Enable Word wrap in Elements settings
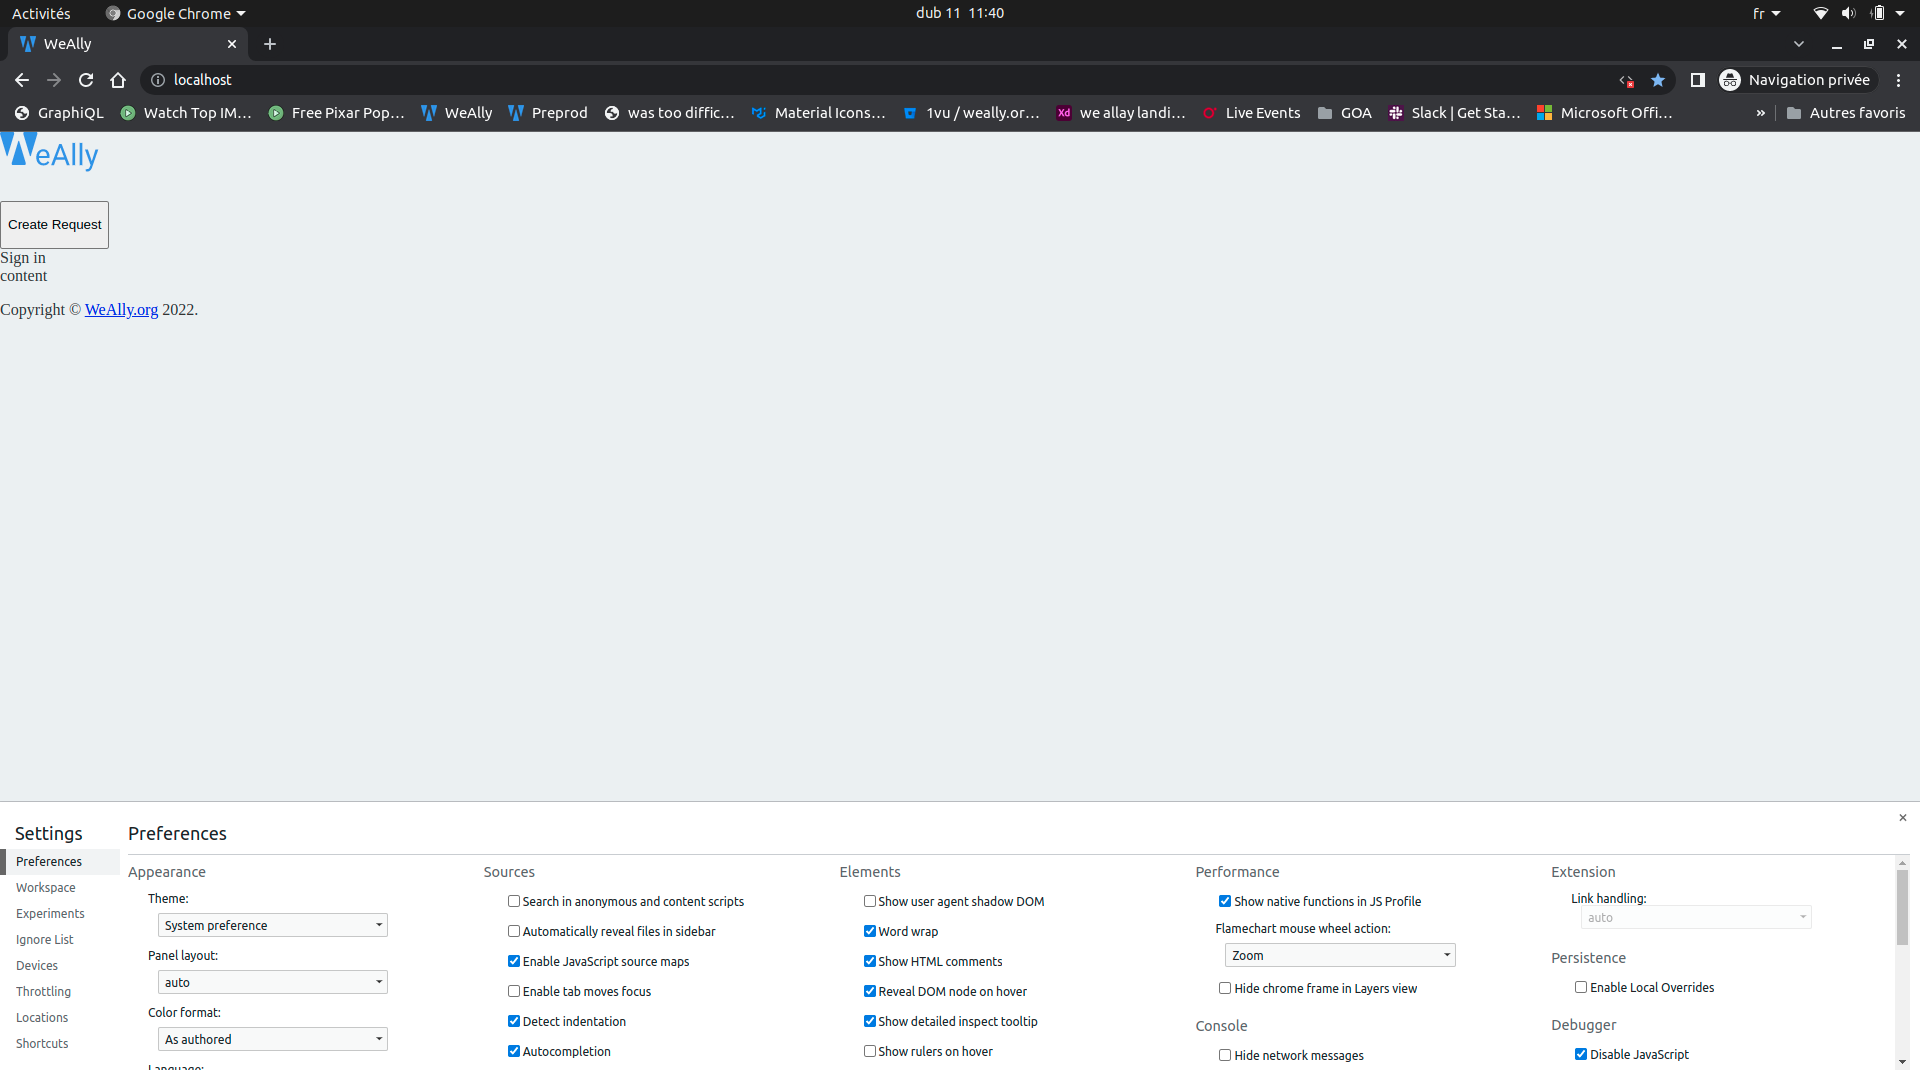Viewport: 1920px width, 1080px height. (870, 931)
